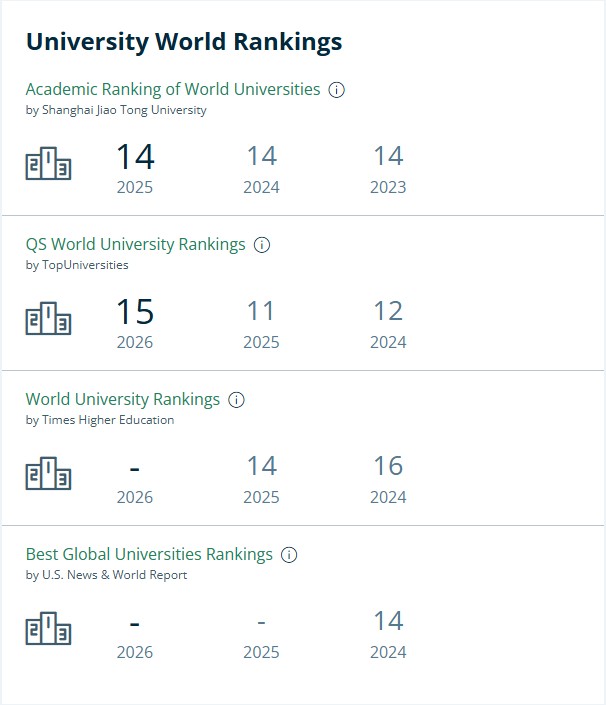Open info icon beside Times Higher Education World University Rankings

[236, 400]
